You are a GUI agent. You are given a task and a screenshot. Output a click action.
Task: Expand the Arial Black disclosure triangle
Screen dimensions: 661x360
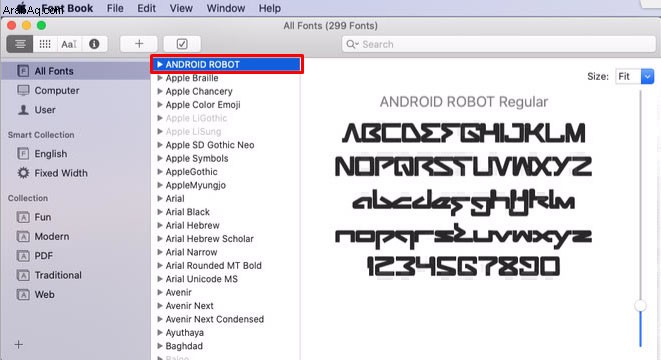click(x=160, y=212)
